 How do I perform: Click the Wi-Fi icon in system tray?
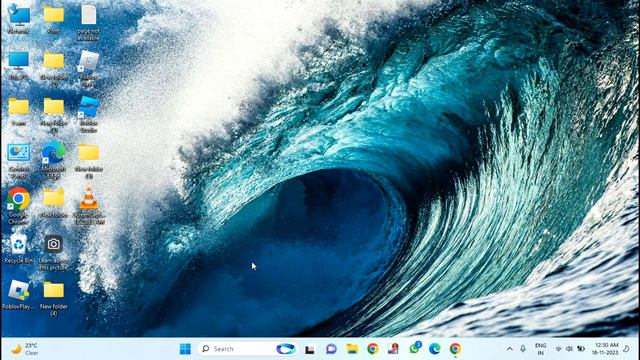tap(559, 349)
